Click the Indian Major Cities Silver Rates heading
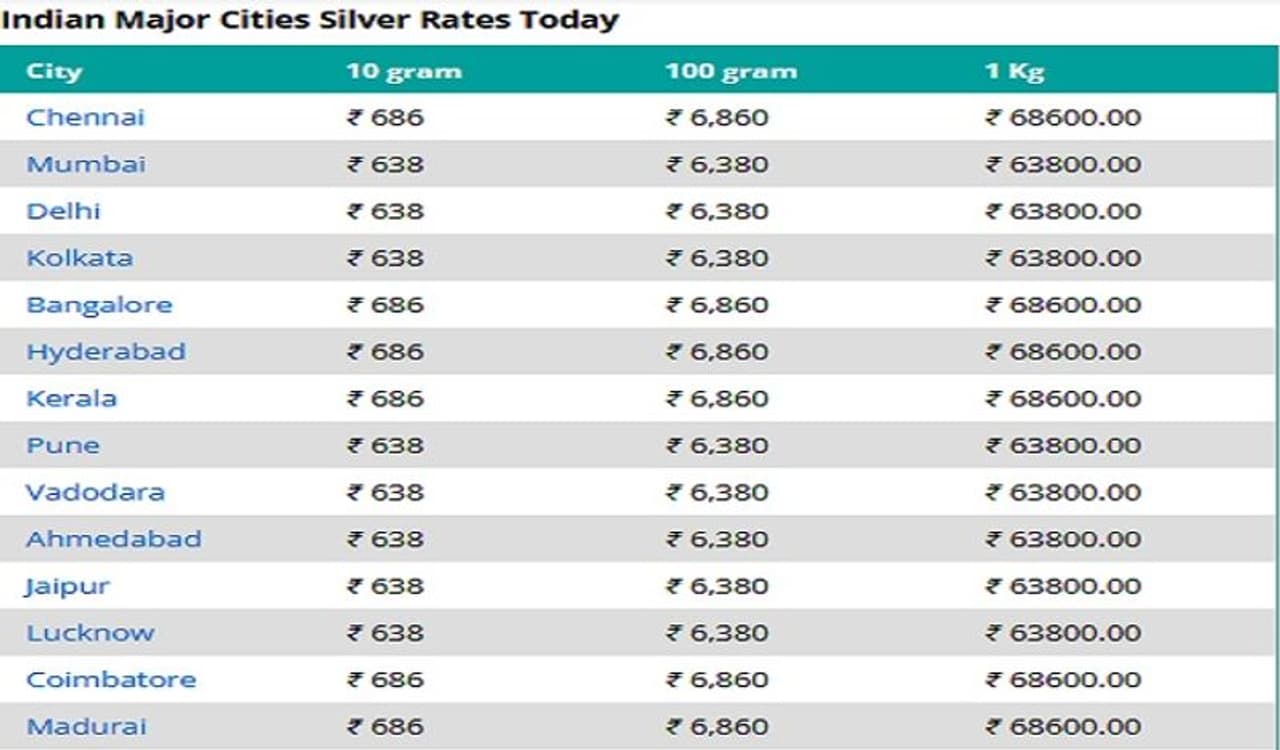 (x=310, y=19)
